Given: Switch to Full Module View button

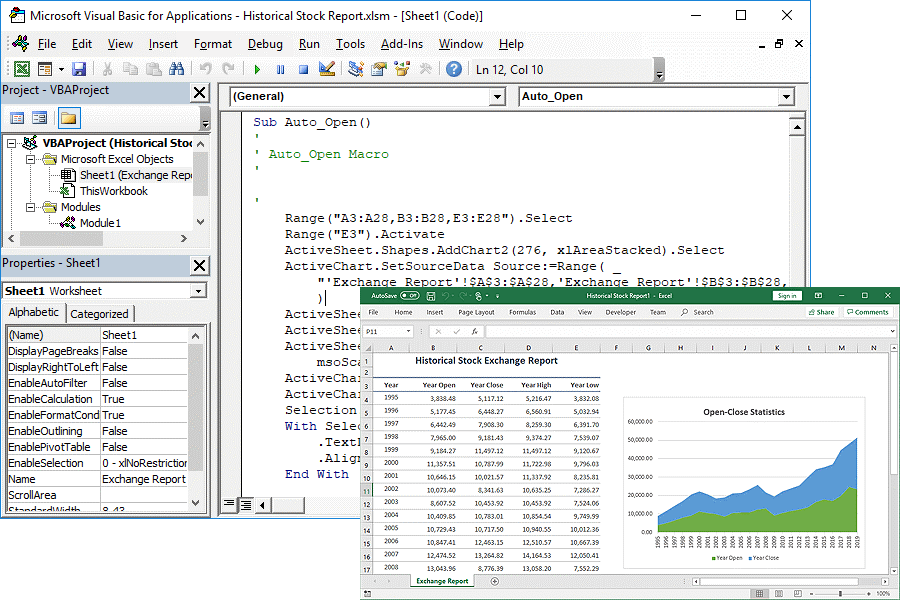Looking at the screenshot, I should [246, 505].
